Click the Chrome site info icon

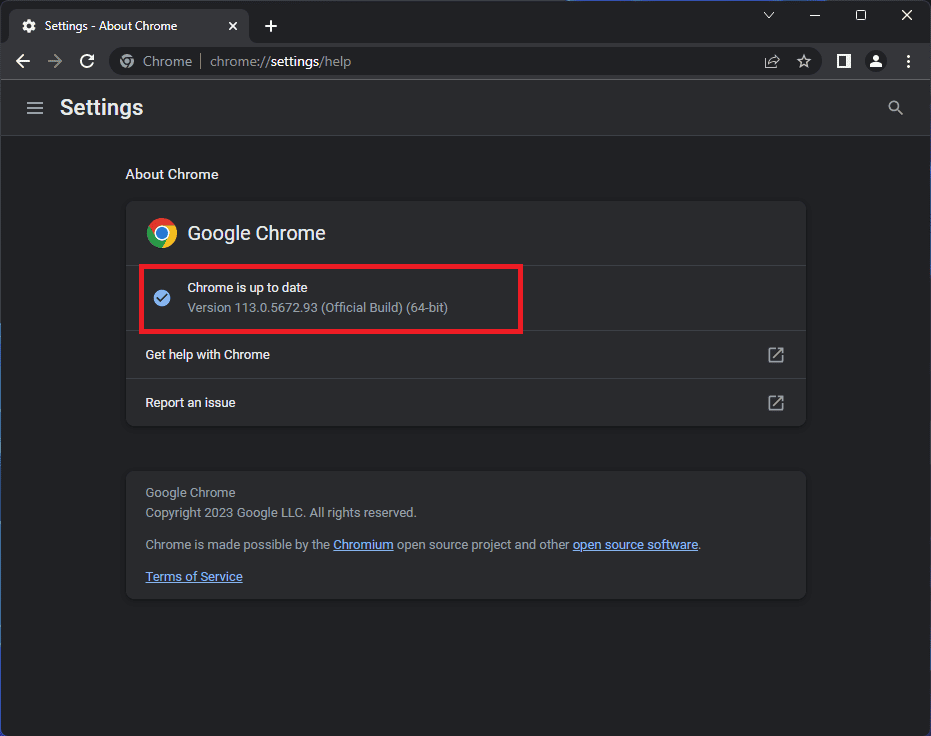click(127, 61)
